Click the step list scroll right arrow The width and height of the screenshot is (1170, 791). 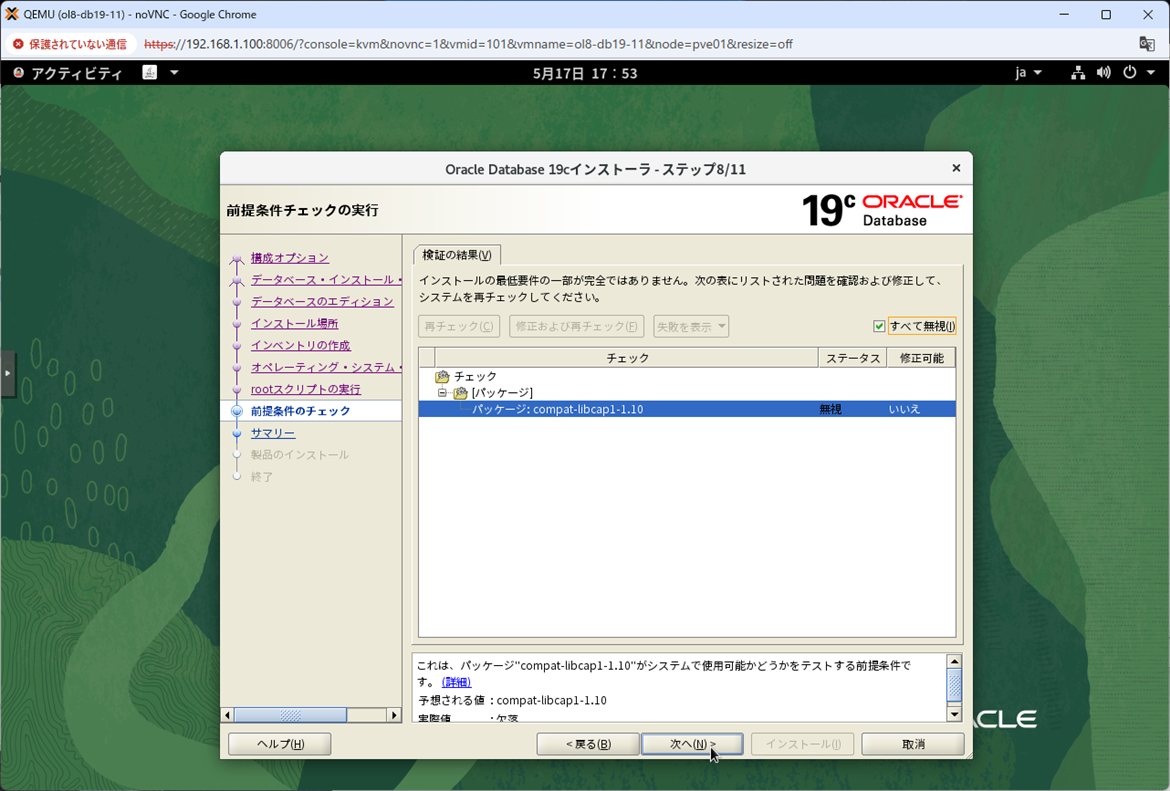[394, 715]
